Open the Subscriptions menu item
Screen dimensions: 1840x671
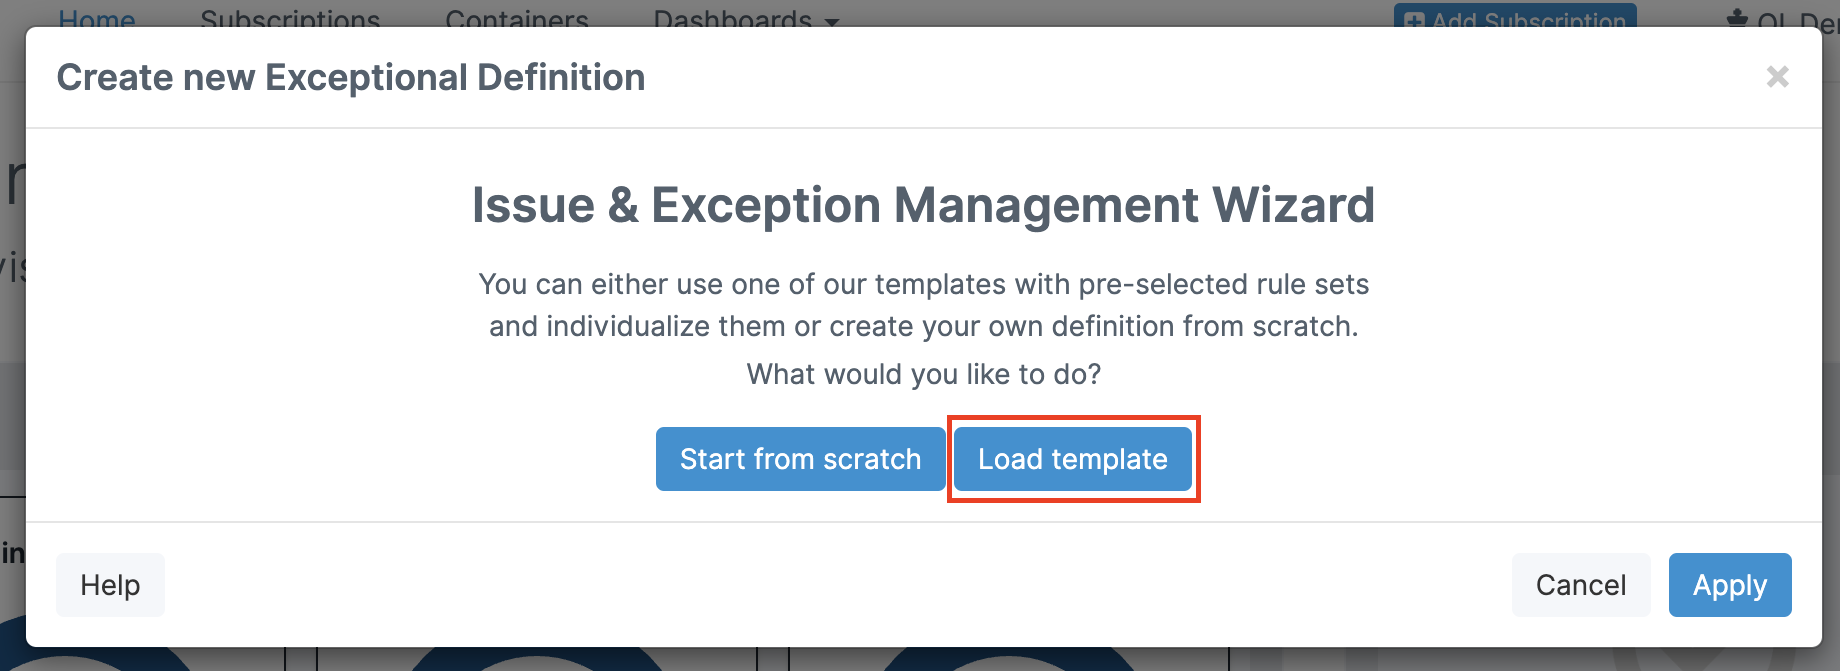[290, 18]
